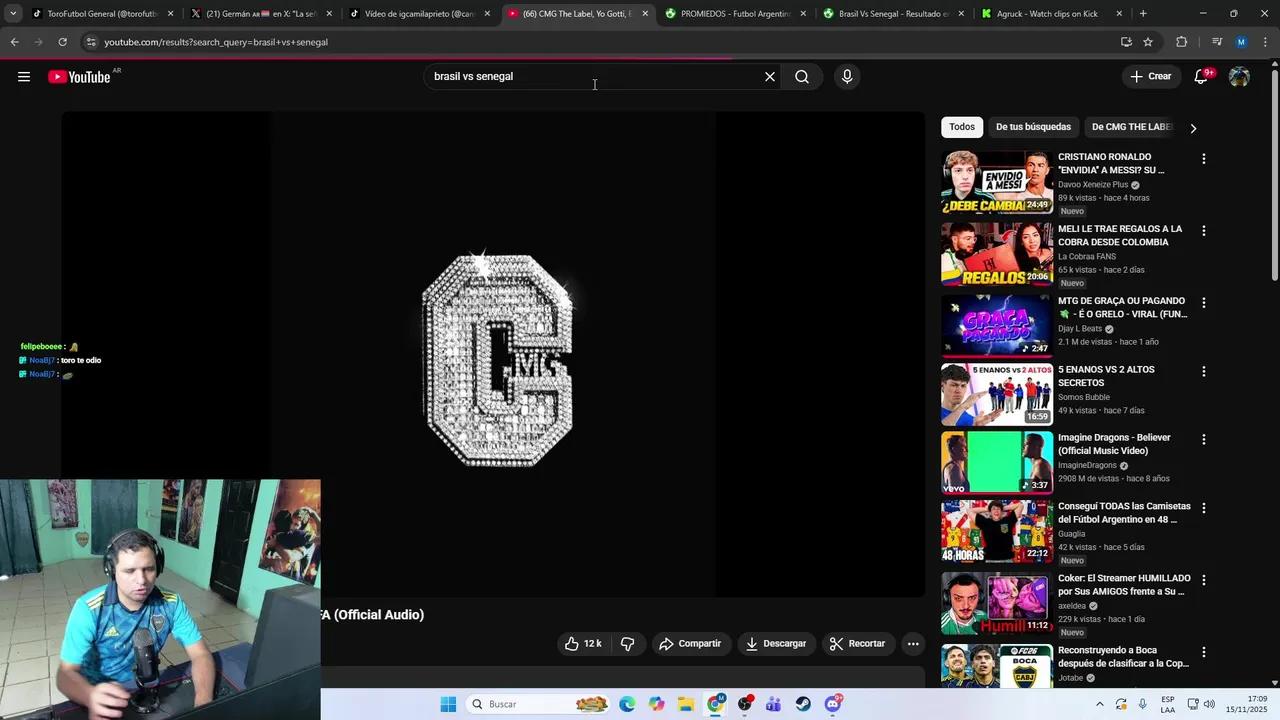Viewport: 1280px width, 720px height.
Task: Open Cristiano Ronaldo envidia thumbnail
Action: [x=997, y=182]
